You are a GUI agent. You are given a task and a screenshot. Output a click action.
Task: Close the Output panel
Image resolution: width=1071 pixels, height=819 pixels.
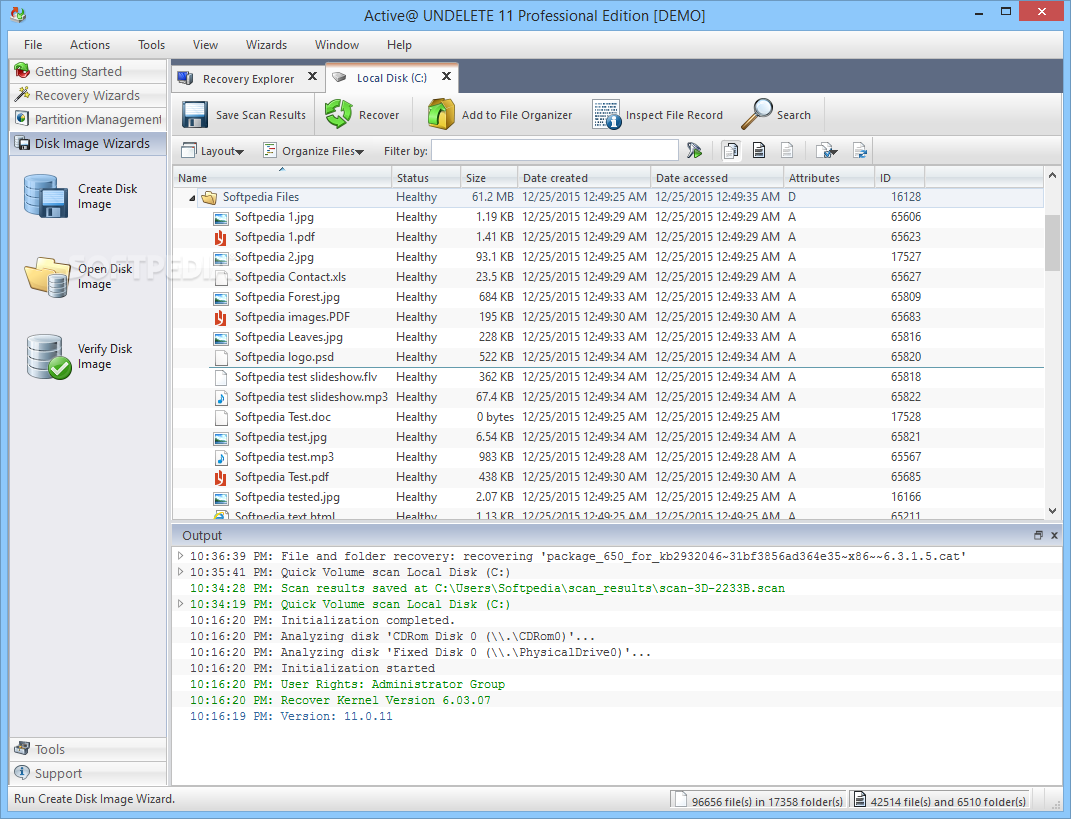point(1054,536)
